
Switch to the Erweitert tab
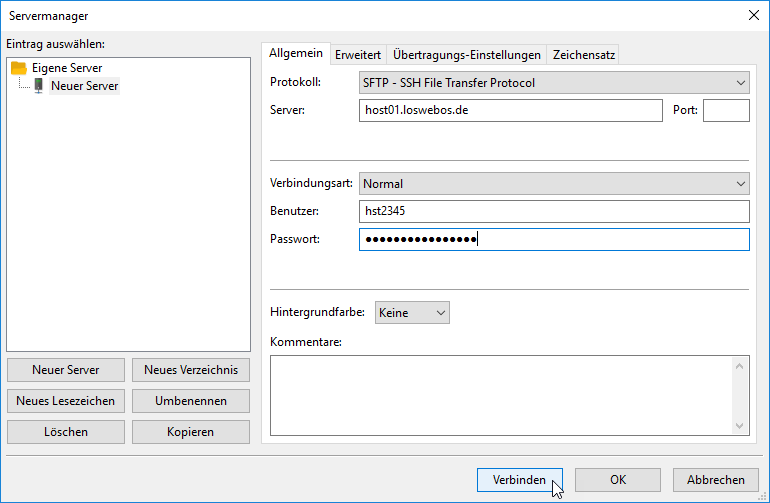point(357,55)
